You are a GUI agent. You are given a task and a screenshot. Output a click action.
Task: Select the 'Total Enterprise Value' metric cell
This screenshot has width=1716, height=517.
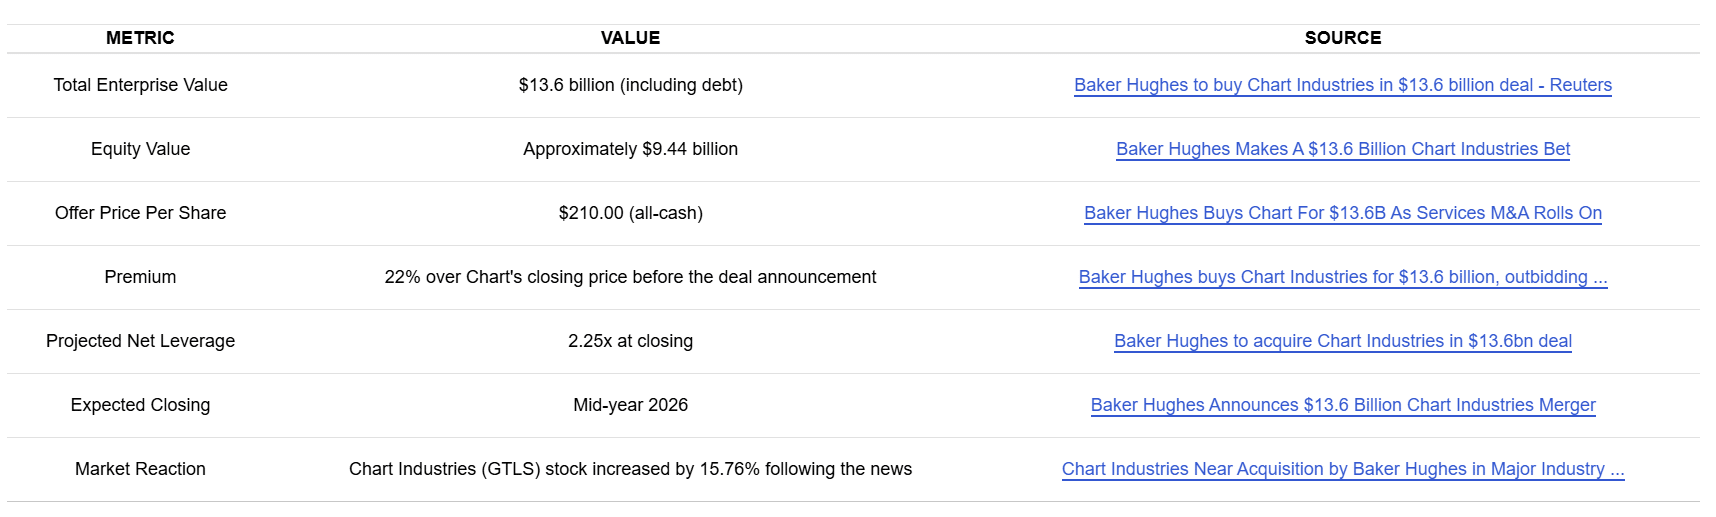(140, 85)
